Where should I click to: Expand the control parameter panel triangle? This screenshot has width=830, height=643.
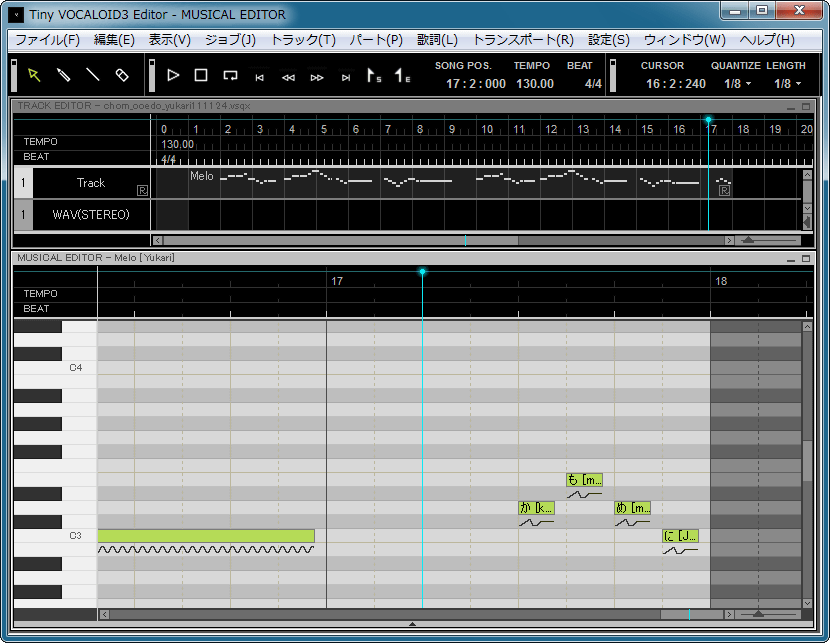[x=412, y=624]
